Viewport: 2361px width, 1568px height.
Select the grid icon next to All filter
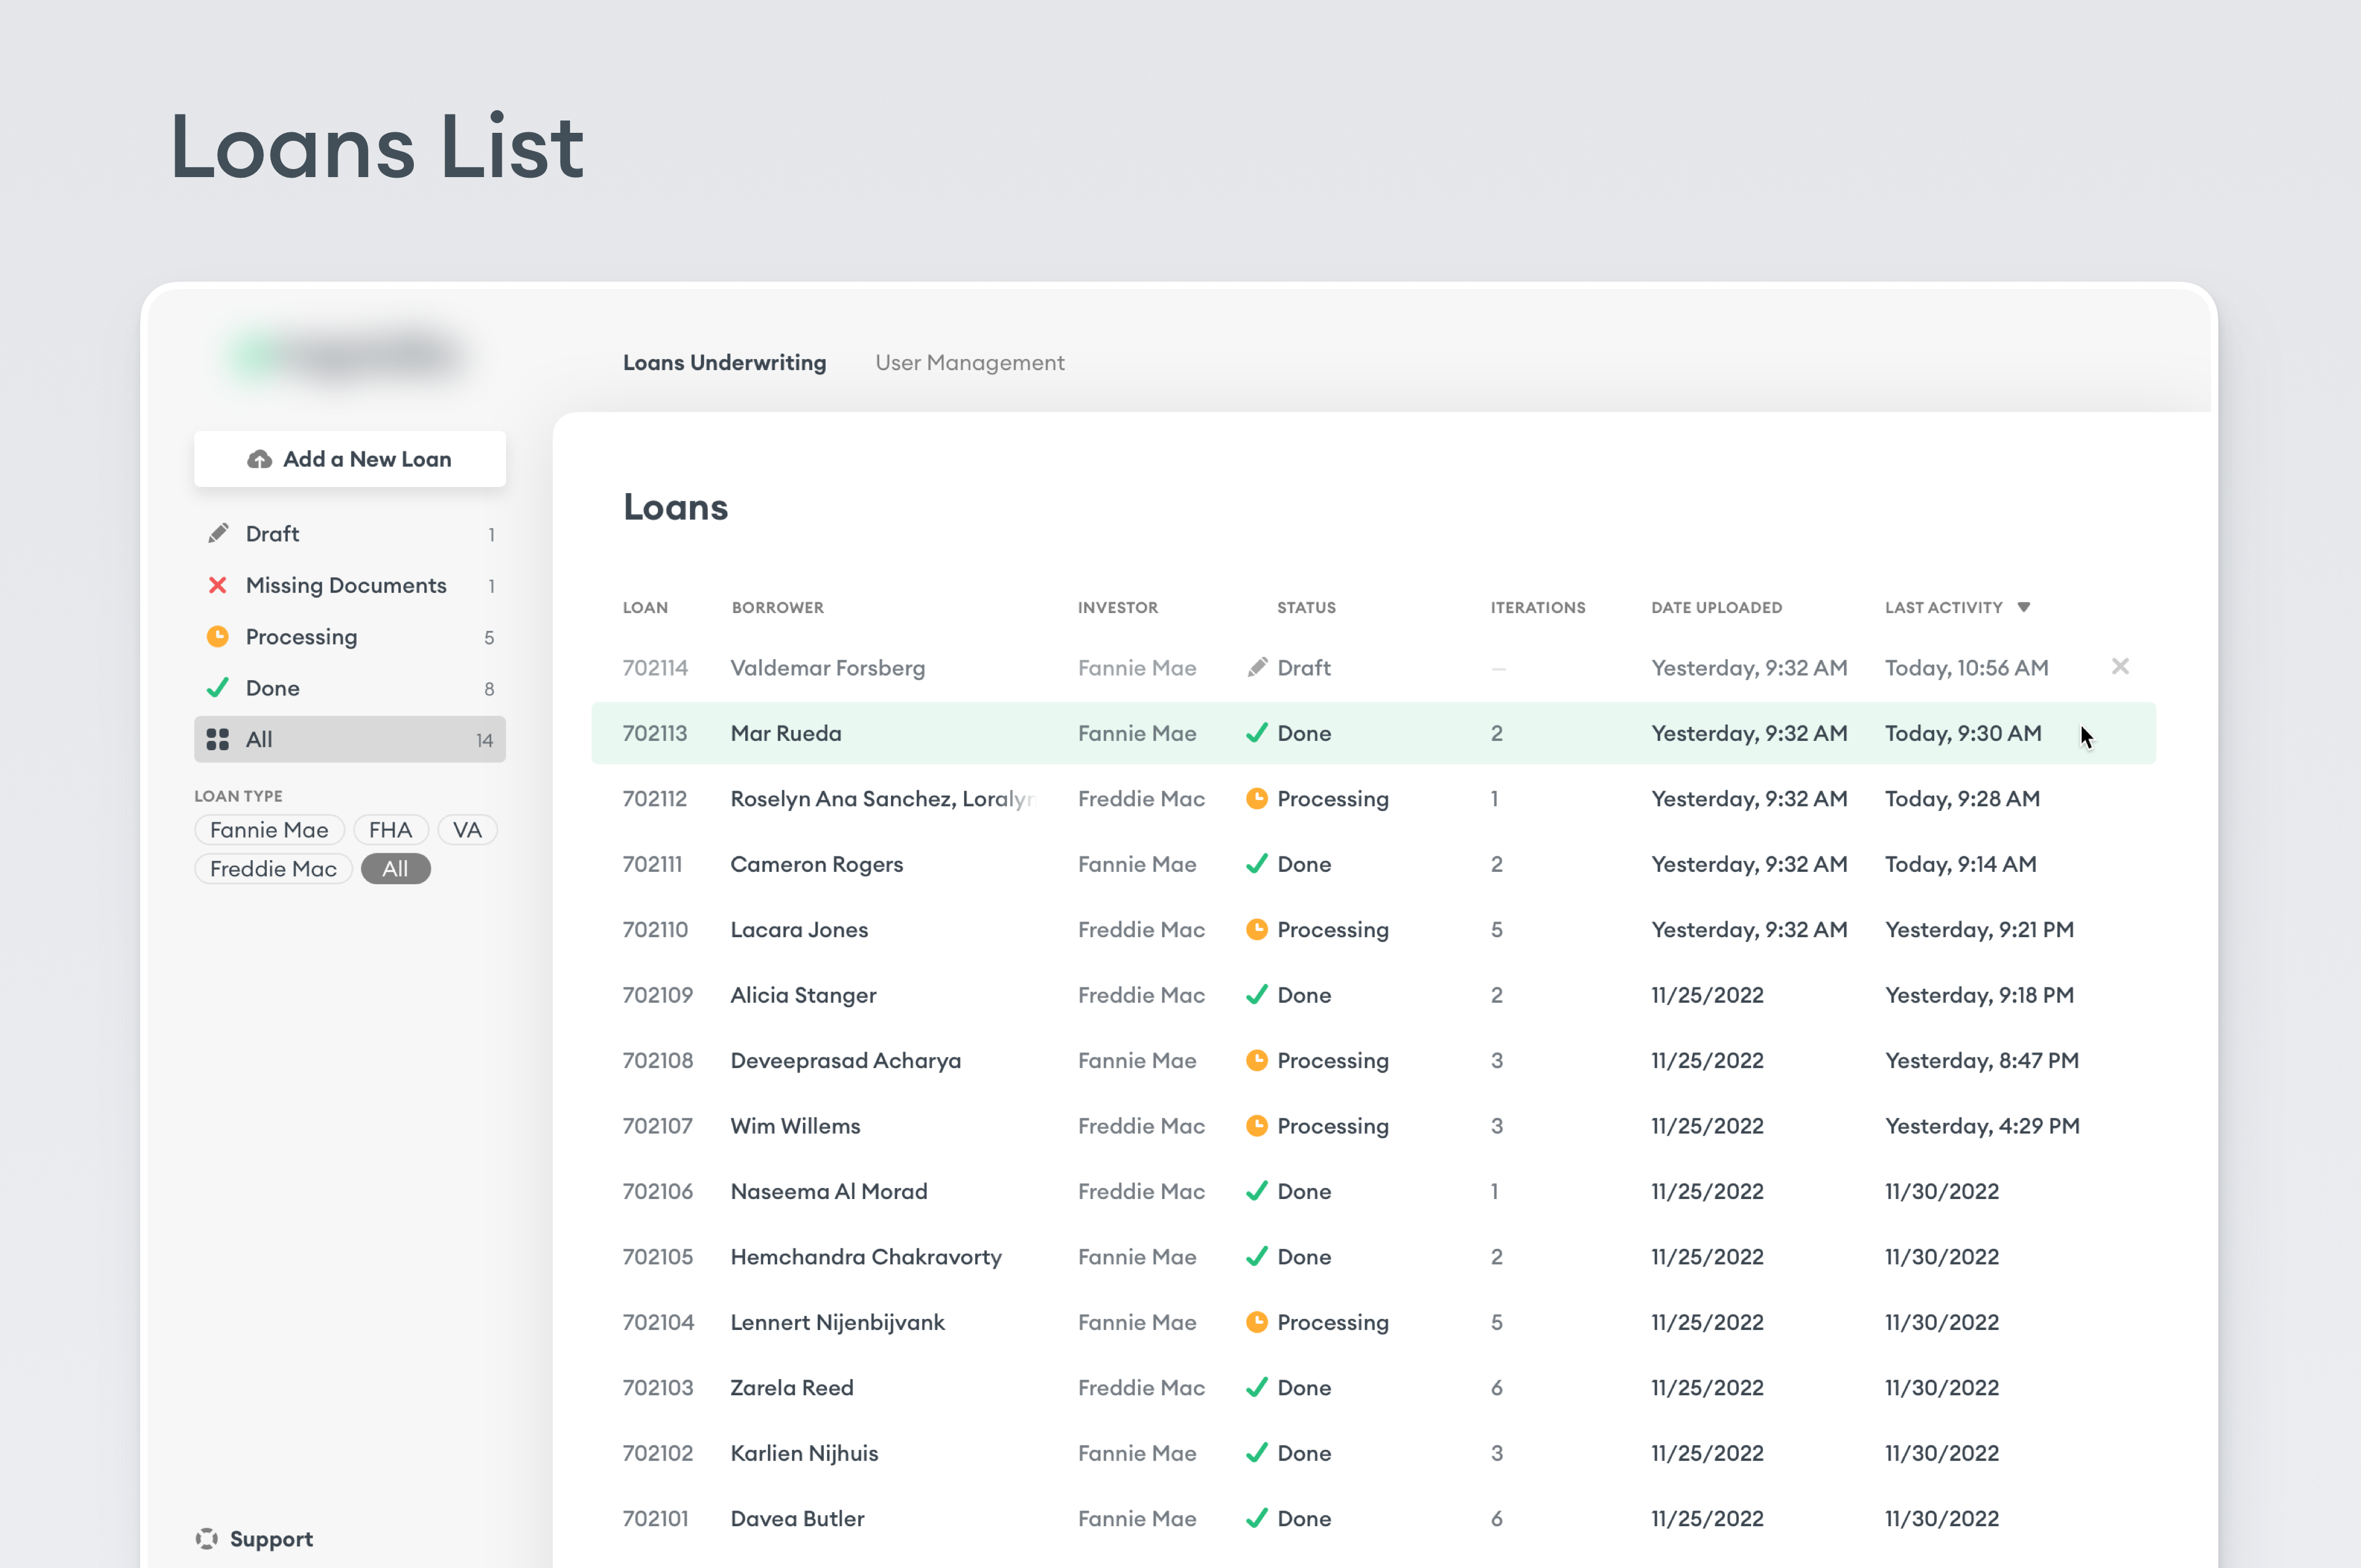(x=217, y=740)
